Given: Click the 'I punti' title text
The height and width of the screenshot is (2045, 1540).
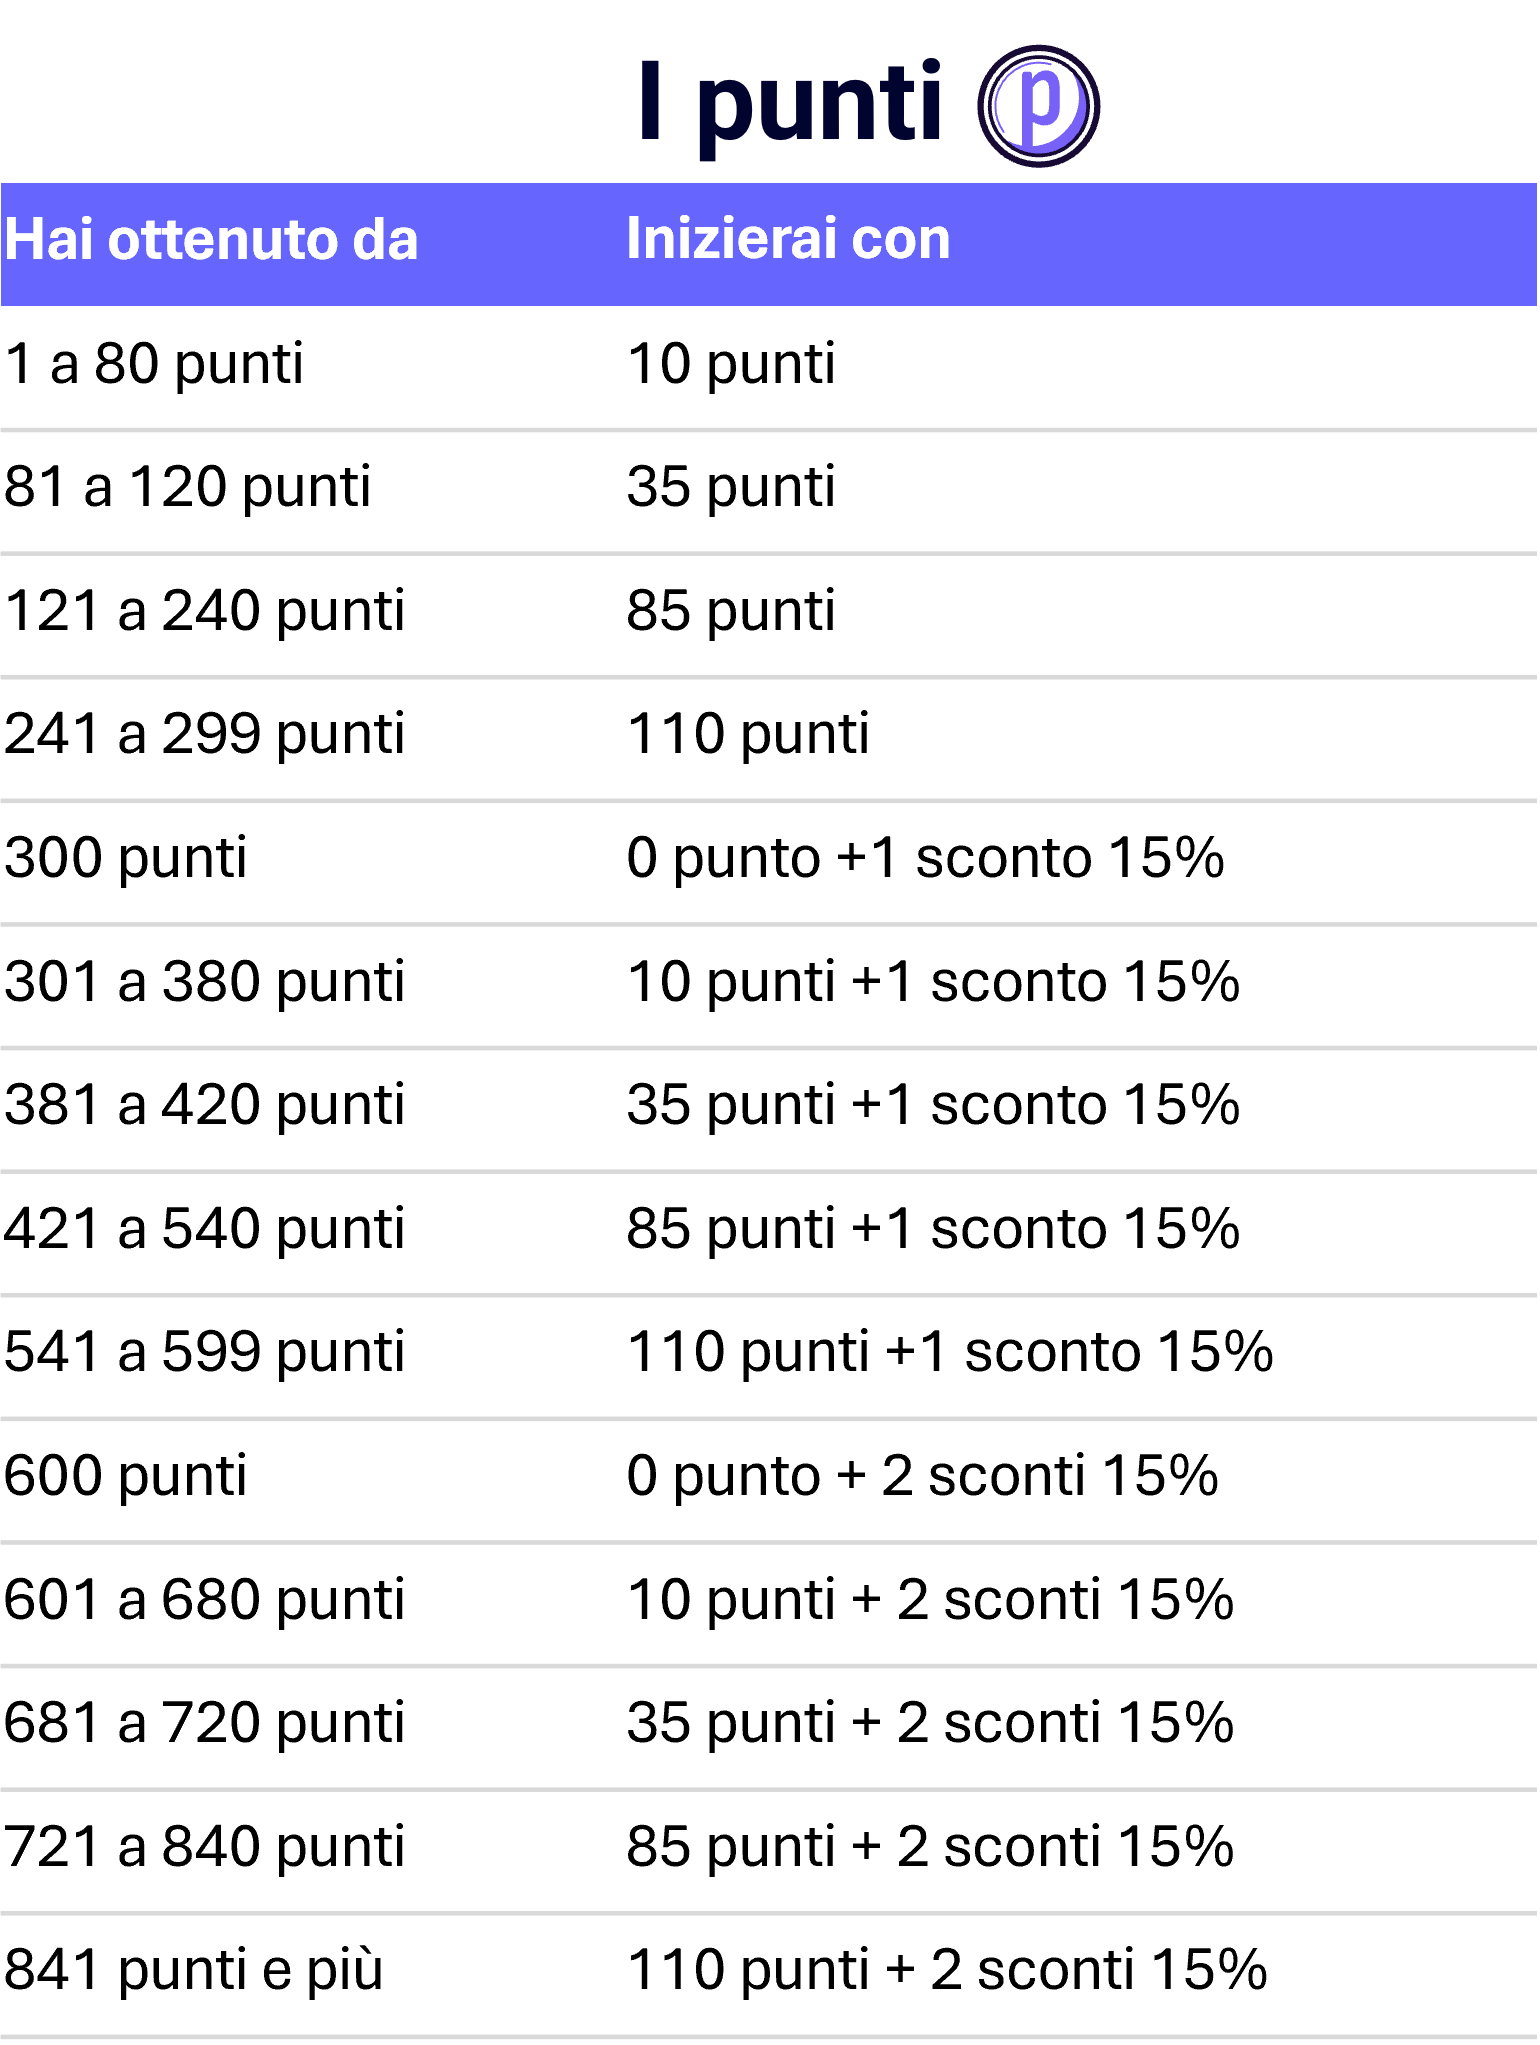Looking at the screenshot, I should [x=790, y=104].
